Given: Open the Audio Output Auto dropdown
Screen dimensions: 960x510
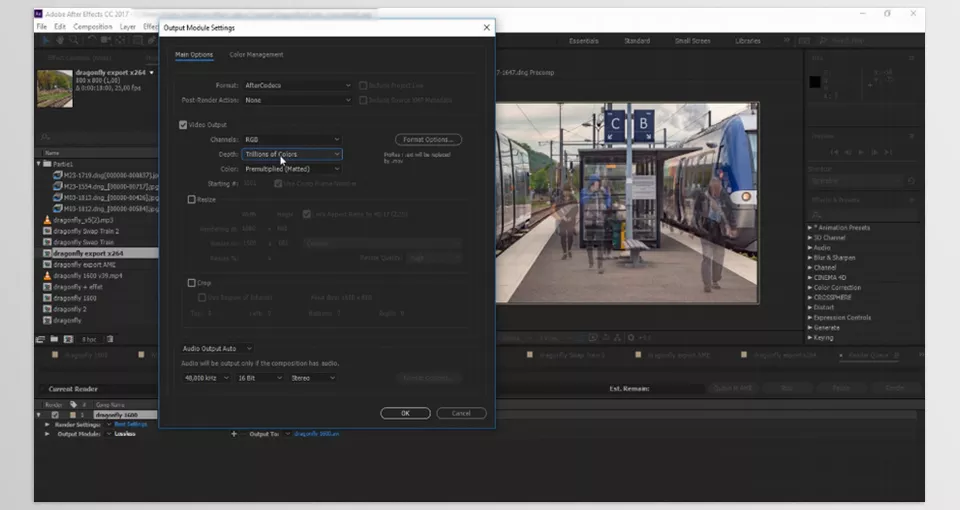Looking at the screenshot, I should pos(217,348).
